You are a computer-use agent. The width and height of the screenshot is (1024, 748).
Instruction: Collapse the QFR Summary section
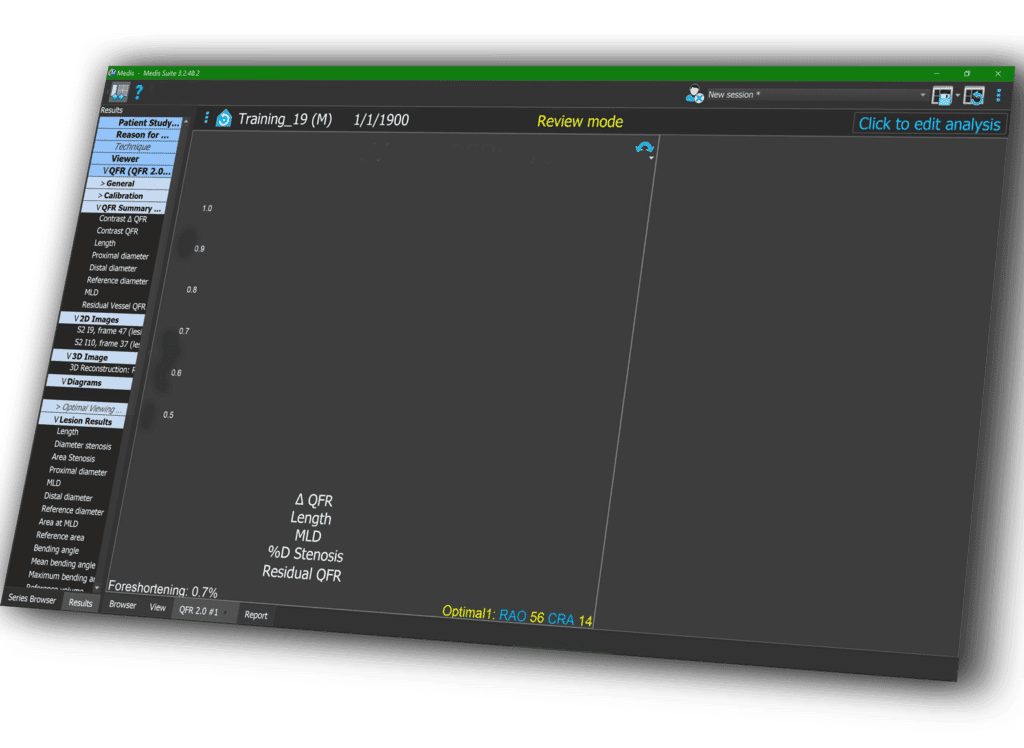(130, 208)
